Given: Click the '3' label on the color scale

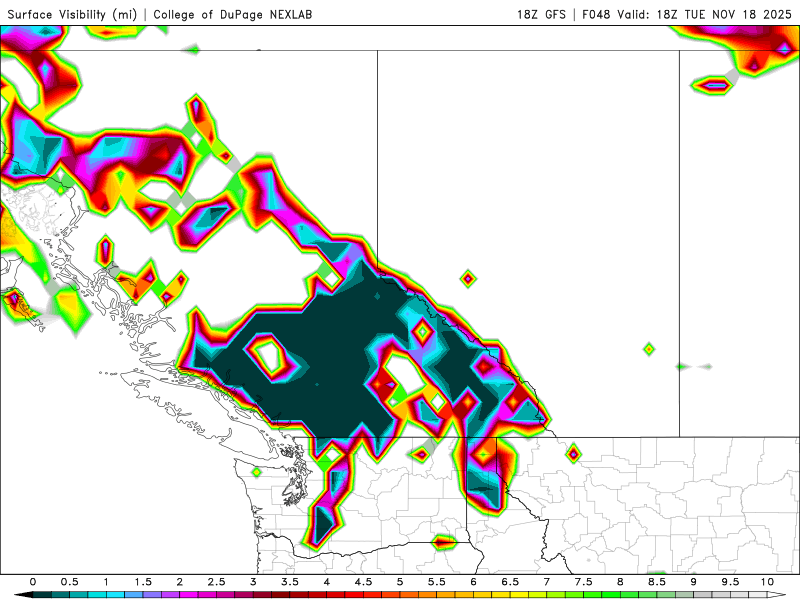Looking at the screenshot, I should tap(253, 582).
